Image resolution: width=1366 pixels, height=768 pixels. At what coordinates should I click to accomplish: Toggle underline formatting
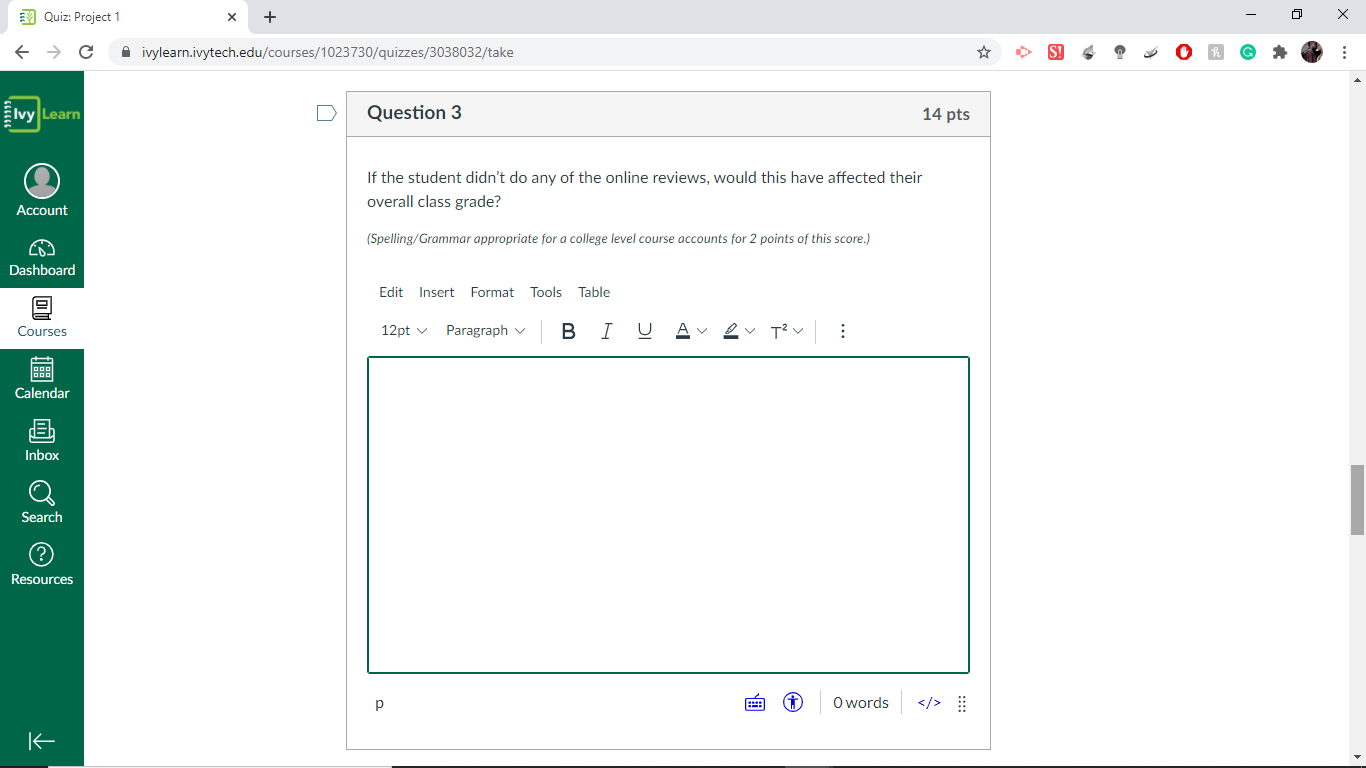644,330
